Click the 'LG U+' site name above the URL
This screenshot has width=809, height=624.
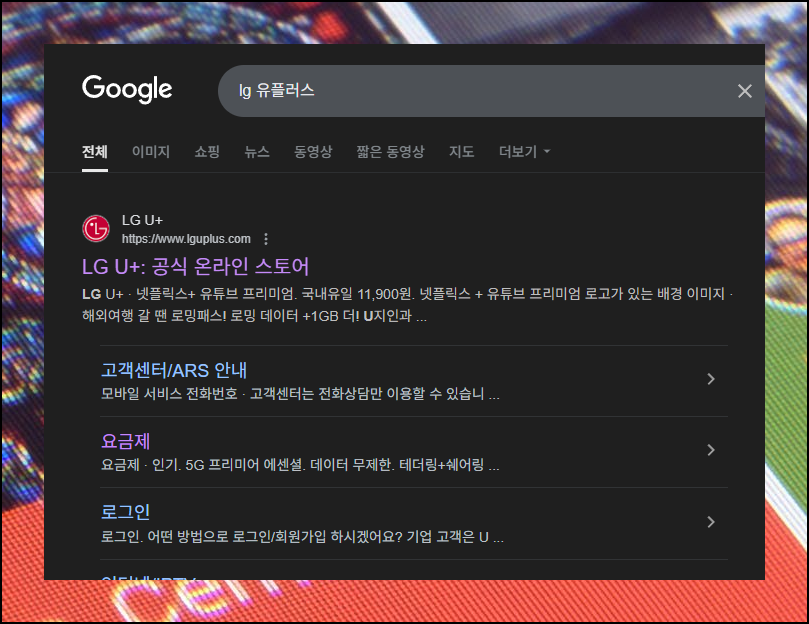pyautogui.click(x=142, y=220)
